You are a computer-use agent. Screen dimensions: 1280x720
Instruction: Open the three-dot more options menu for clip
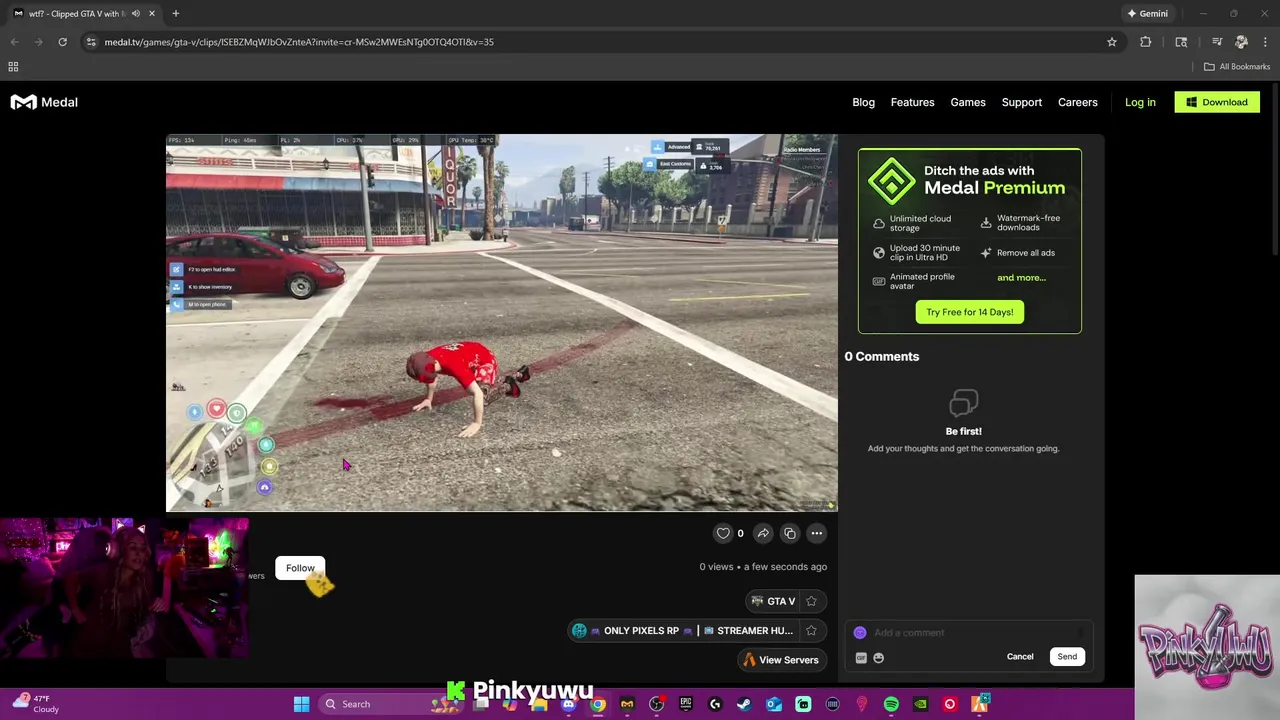(817, 533)
